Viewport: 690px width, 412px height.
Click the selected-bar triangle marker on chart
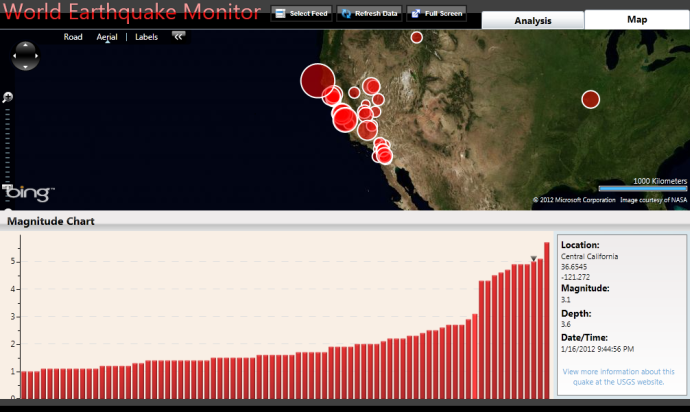tap(533, 258)
